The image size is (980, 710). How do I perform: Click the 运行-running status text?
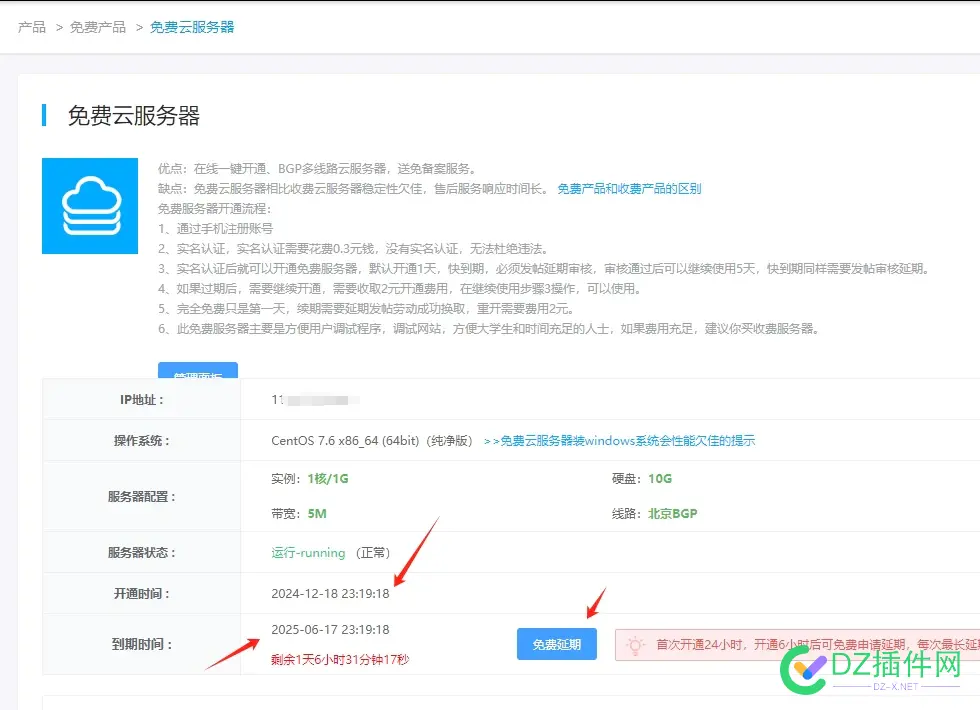click(x=307, y=552)
